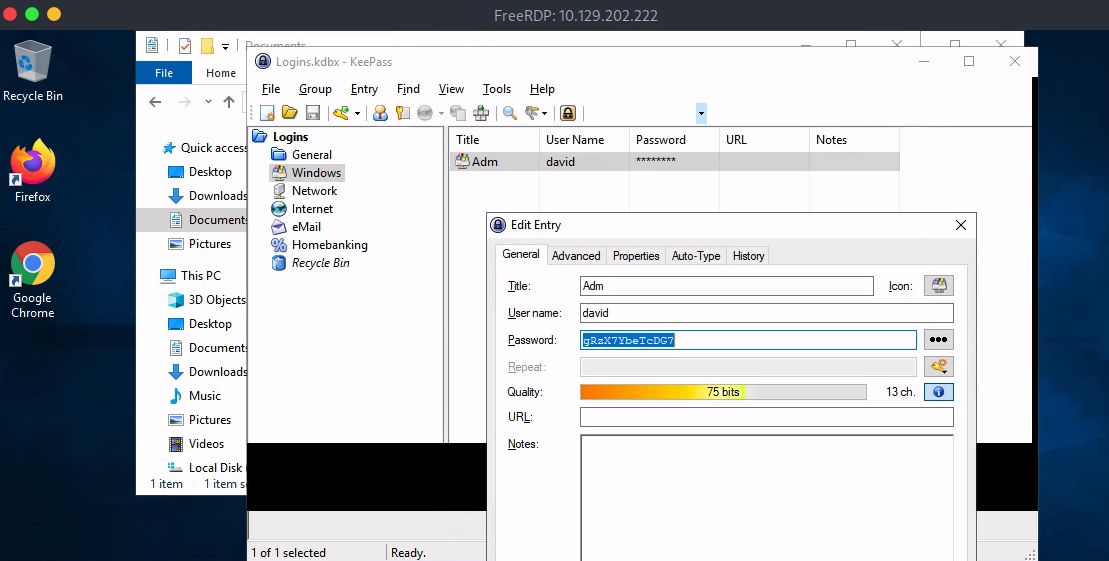Click the Title column header
This screenshot has width=1109, height=561.
[x=494, y=139]
